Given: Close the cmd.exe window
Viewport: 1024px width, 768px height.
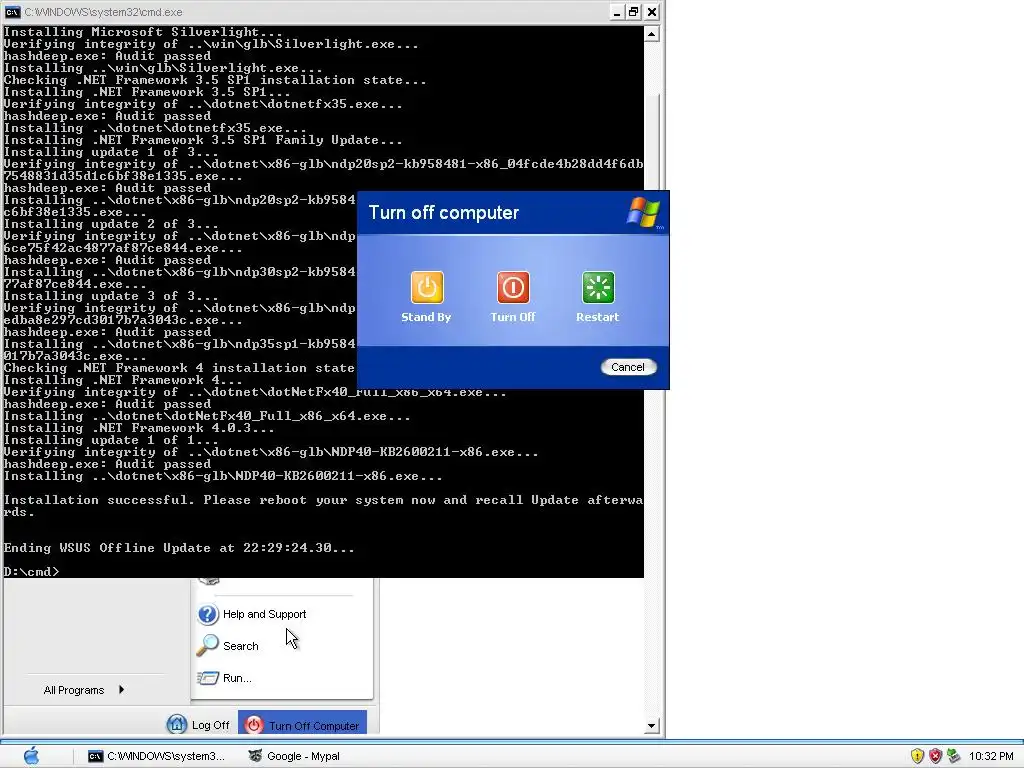Looking at the screenshot, I should click(651, 12).
